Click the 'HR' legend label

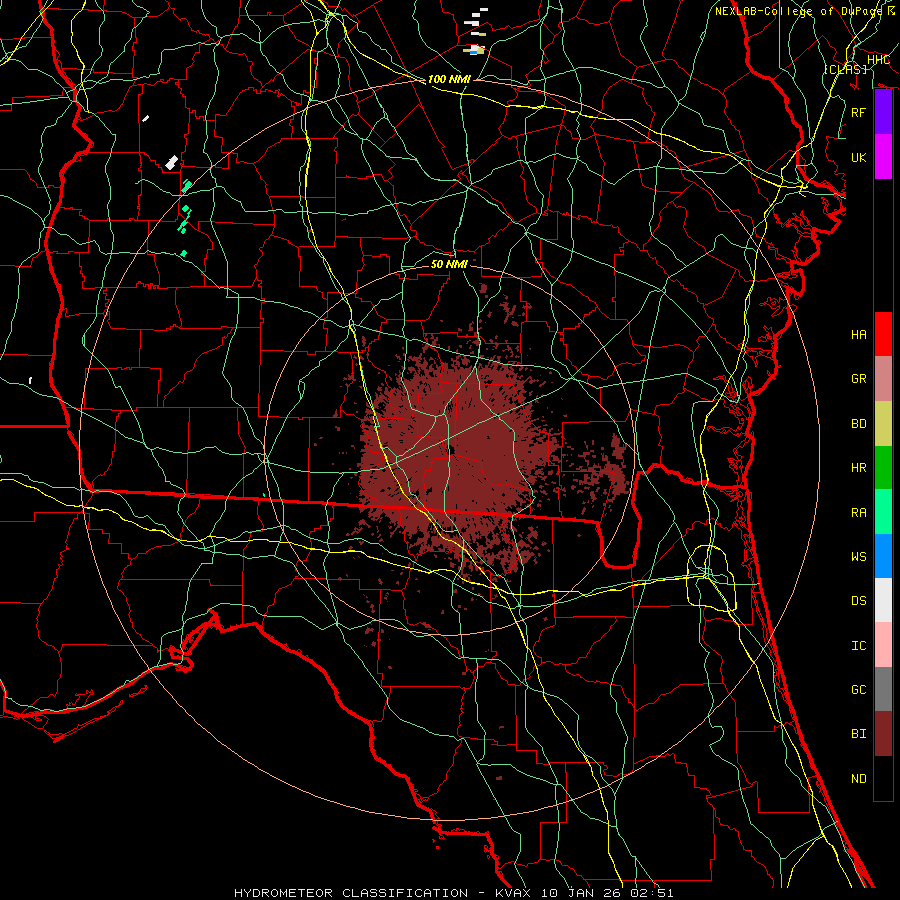858,467
